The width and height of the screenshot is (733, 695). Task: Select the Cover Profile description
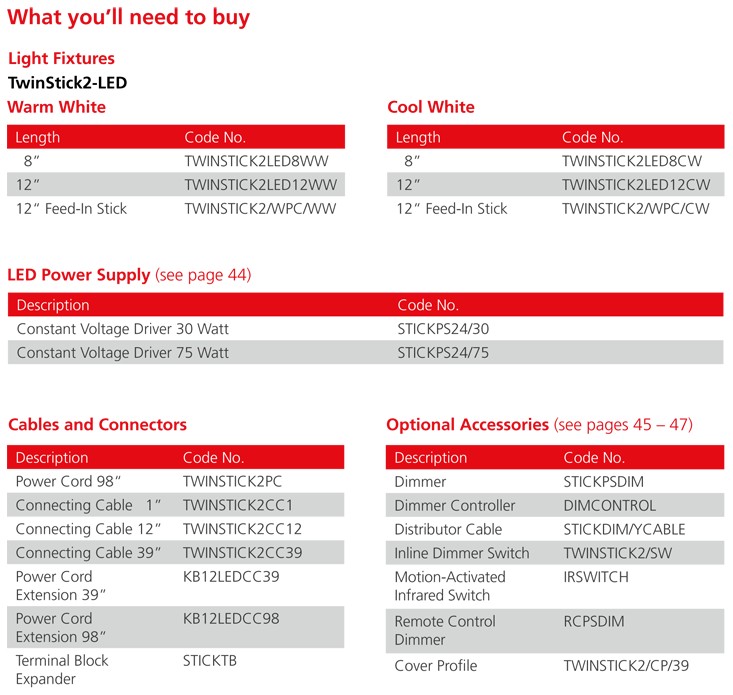pyautogui.click(x=436, y=666)
